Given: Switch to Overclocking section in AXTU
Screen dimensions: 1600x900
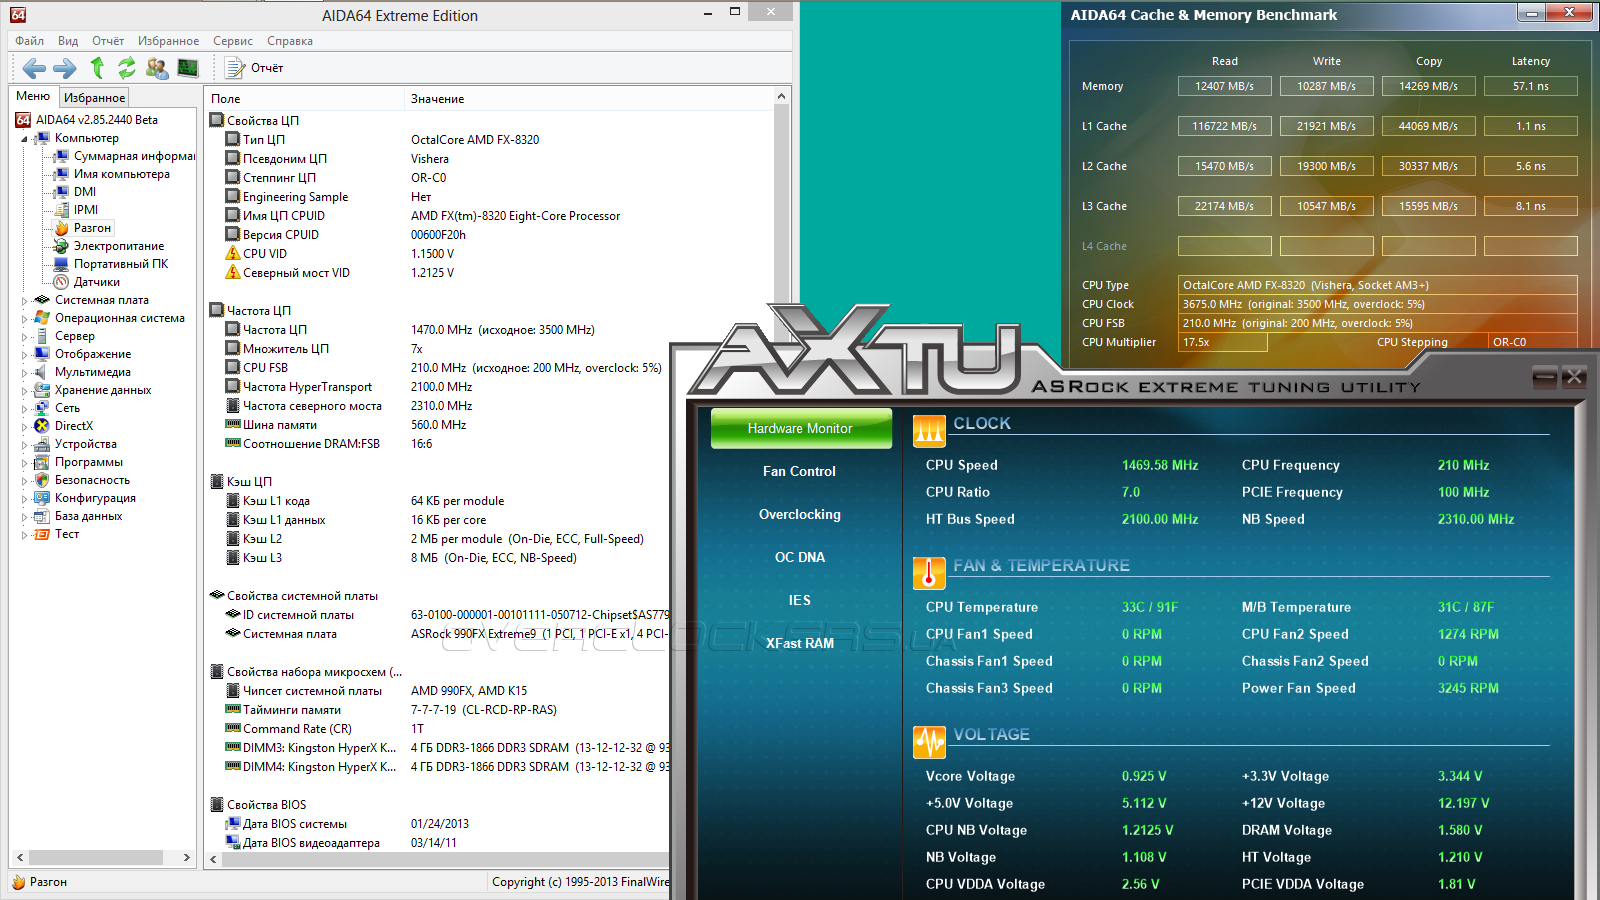Looking at the screenshot, I should point(800,514).
